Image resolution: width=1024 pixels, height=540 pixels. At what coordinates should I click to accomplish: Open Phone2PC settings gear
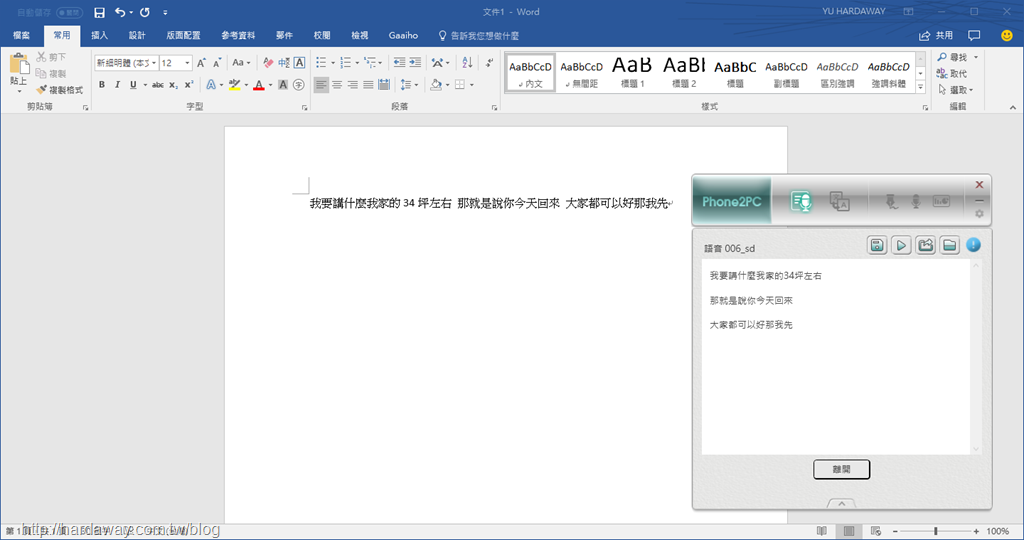979,214
